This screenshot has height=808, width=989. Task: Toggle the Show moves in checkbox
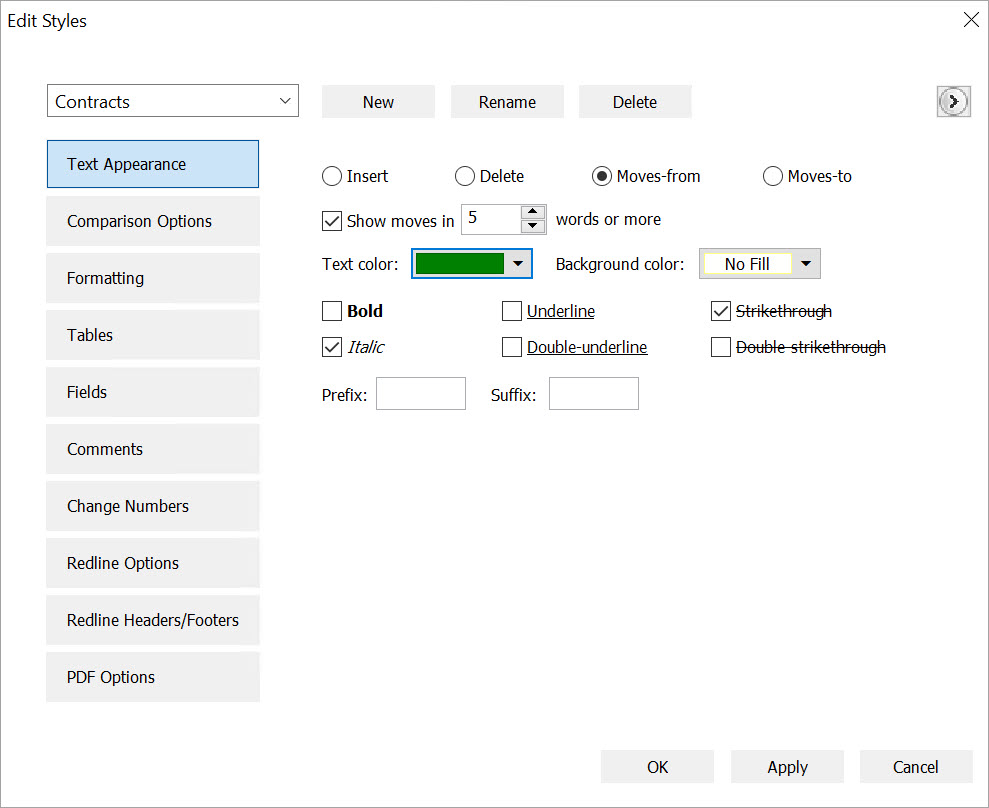(x=332, y=221)
